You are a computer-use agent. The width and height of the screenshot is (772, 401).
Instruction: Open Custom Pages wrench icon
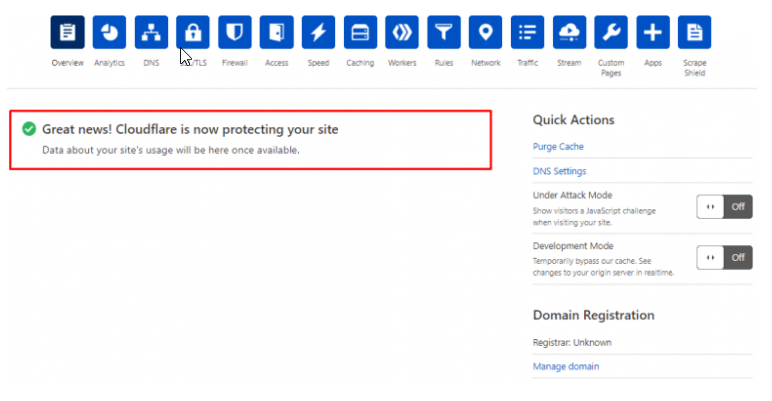pos(611,33)
